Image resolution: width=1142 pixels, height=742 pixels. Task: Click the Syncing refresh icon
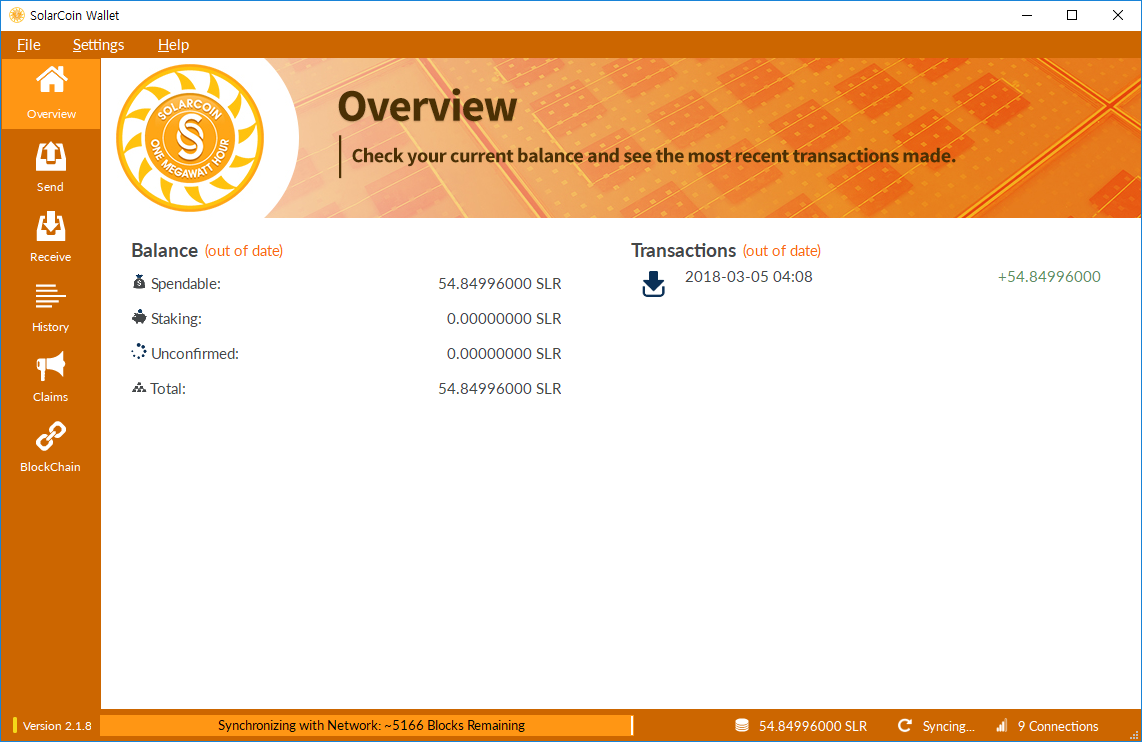[x=905, y=725]
